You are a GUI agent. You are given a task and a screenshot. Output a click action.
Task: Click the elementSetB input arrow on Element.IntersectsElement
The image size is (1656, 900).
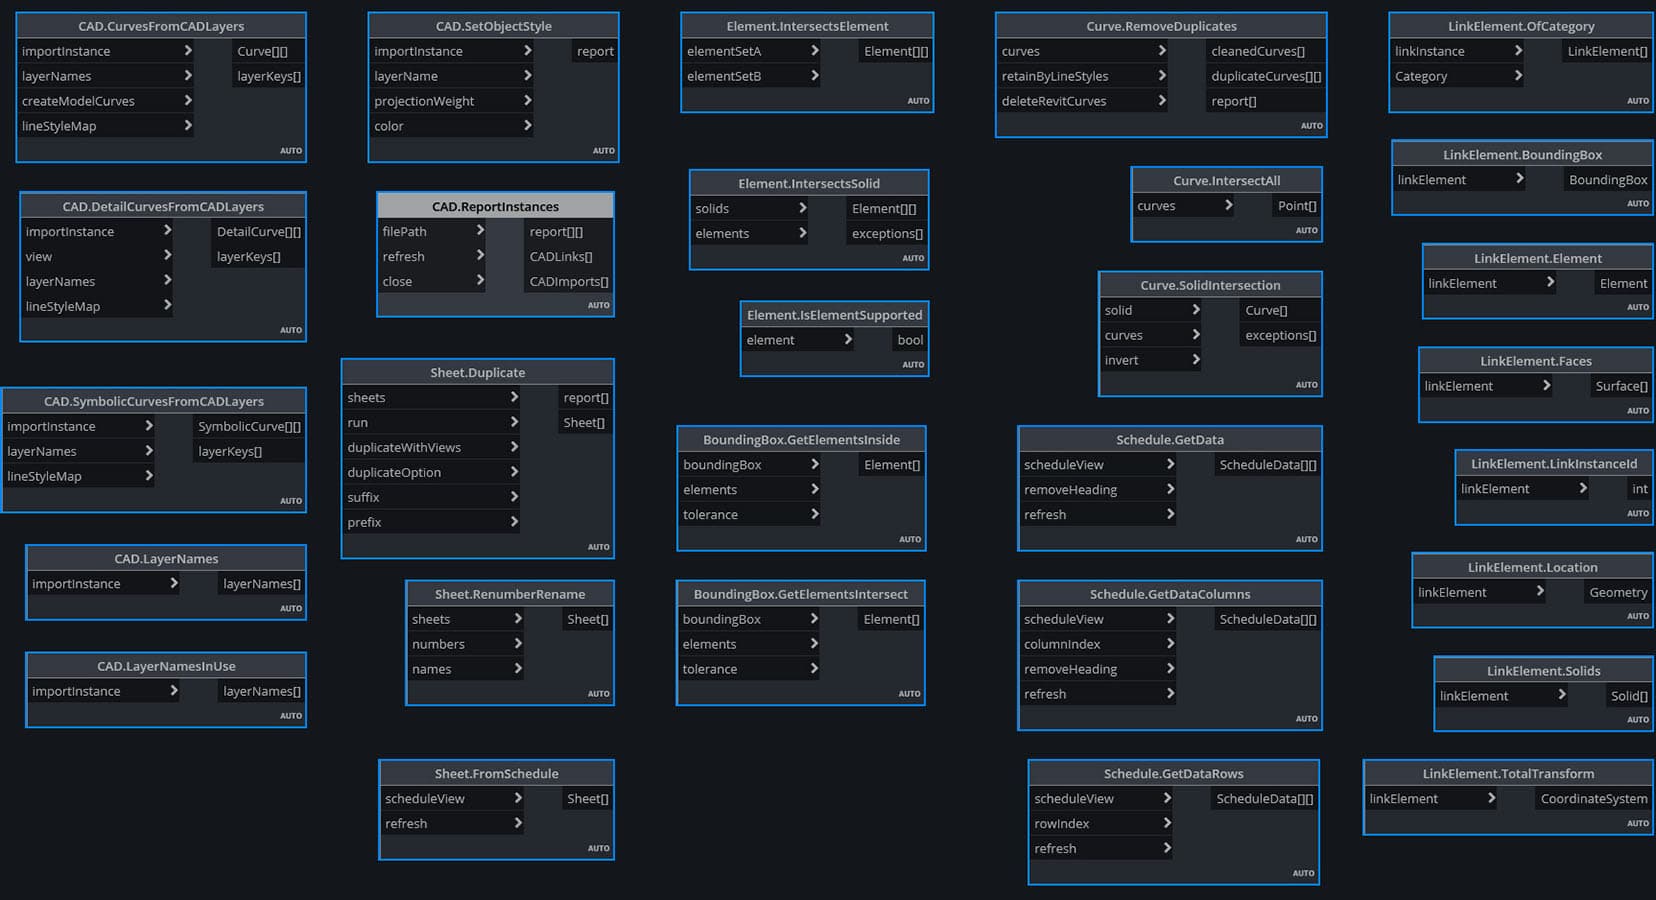pyautogui.click(x=814, y=75)
